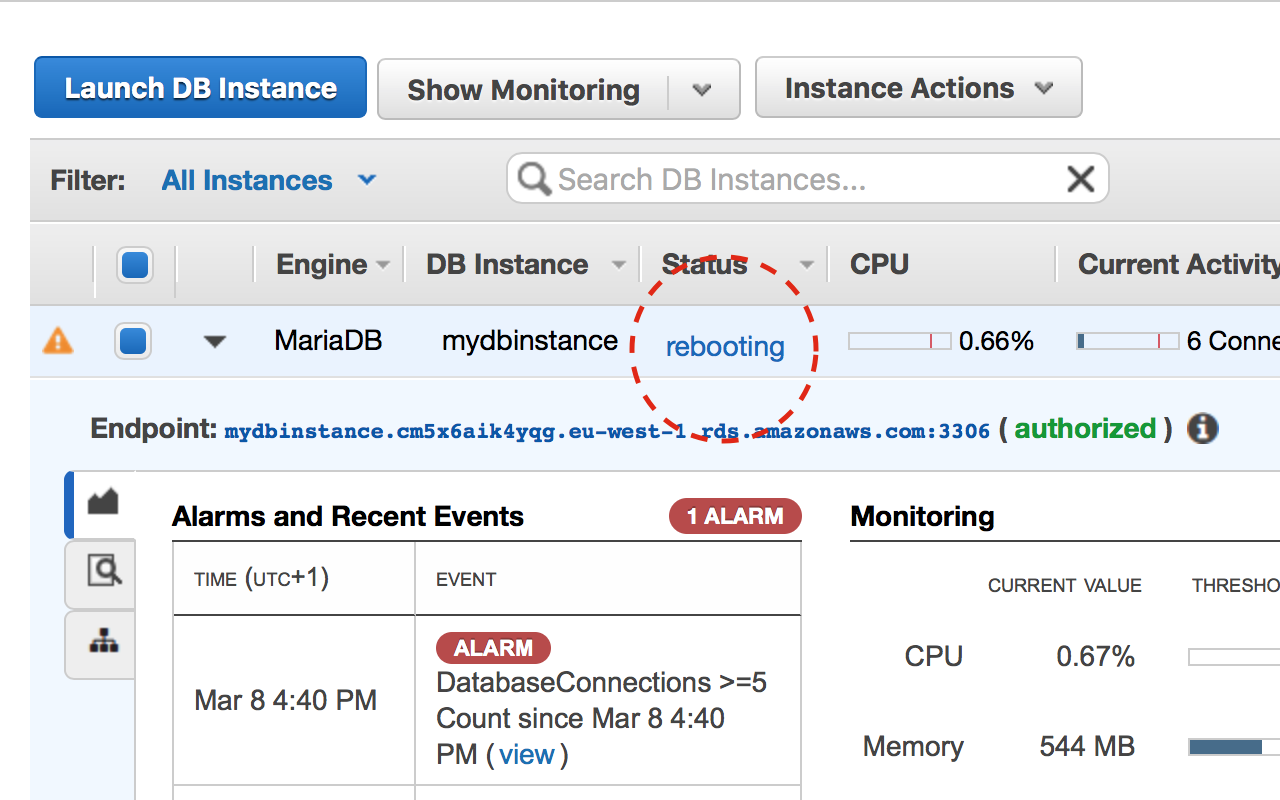Select the monitoring chart side tab
1280x800 pixels.
coord(102,502)
